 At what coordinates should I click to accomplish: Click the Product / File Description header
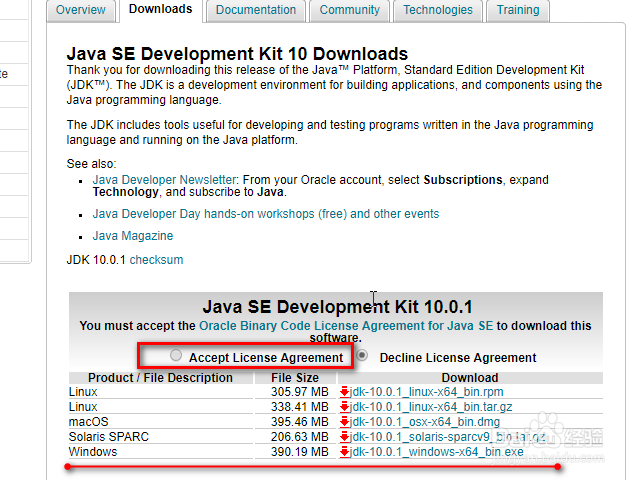coord(160,378)
